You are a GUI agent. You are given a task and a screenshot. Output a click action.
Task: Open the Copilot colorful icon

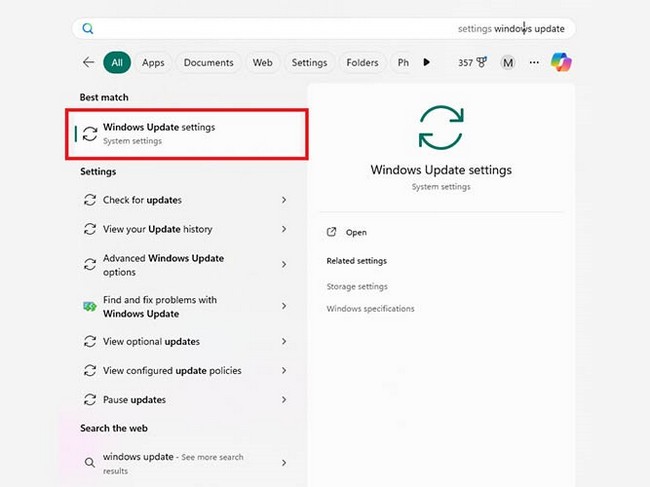(561, 63)
